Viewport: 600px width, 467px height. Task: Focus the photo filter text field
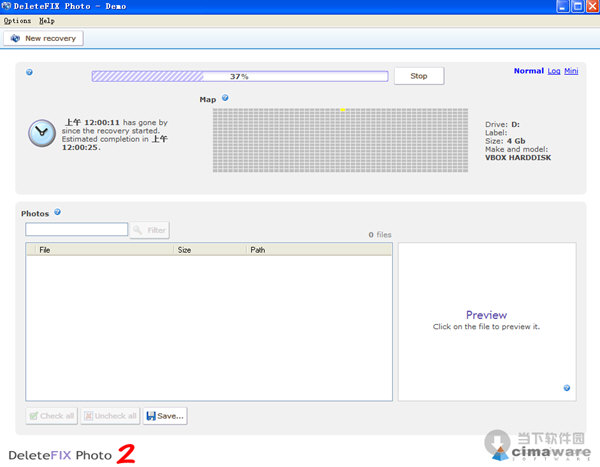point(77,229)
